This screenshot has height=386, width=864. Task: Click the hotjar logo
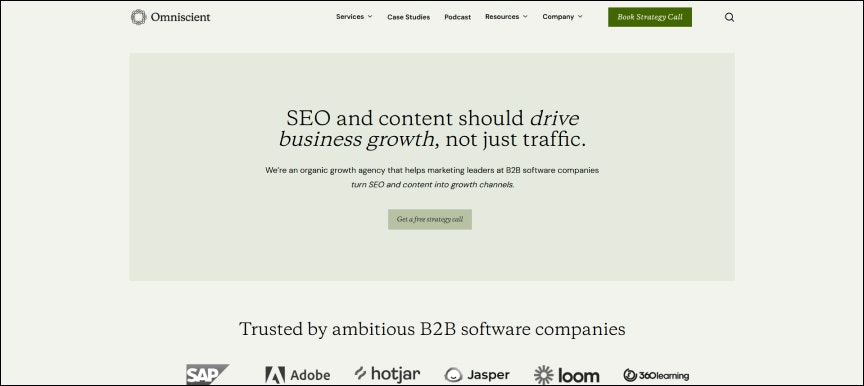click(x=387, y=374)
